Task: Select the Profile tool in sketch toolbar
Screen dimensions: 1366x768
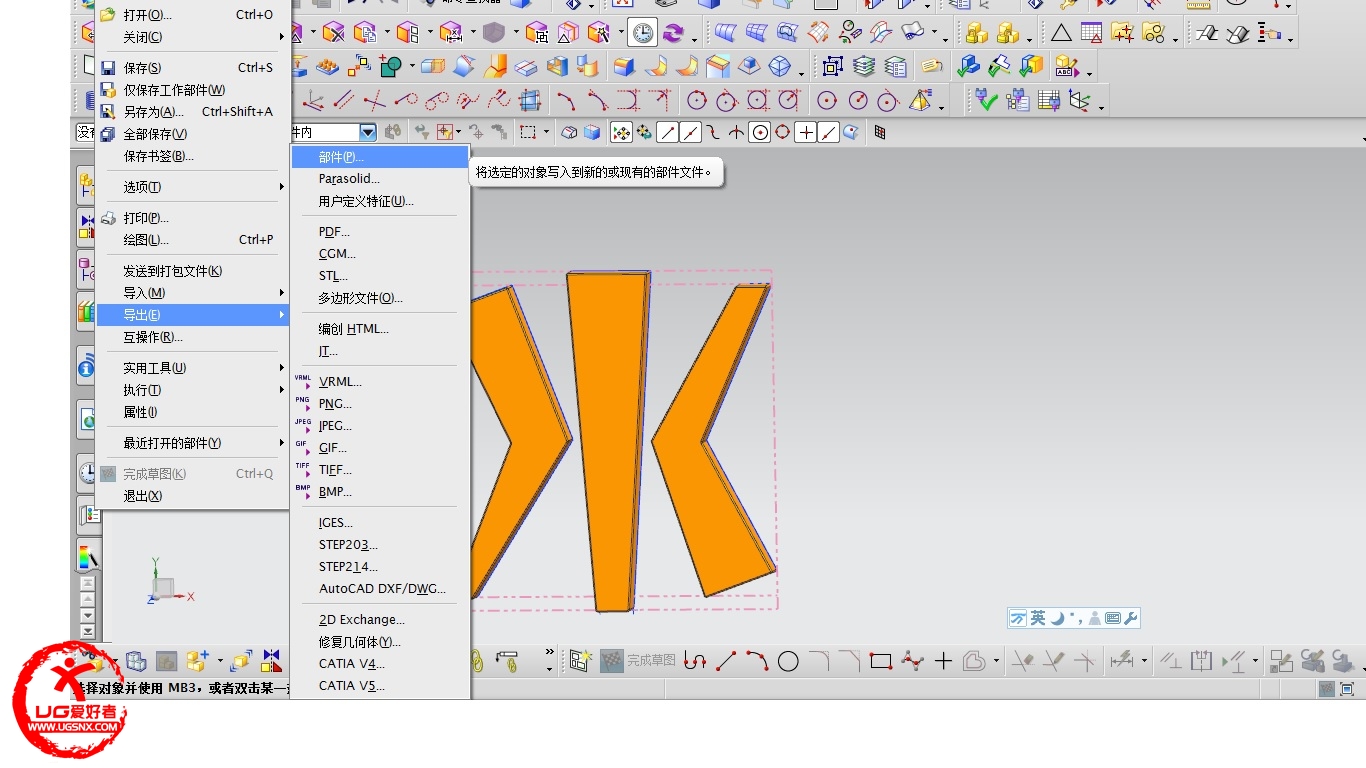Action: [694, 660]
